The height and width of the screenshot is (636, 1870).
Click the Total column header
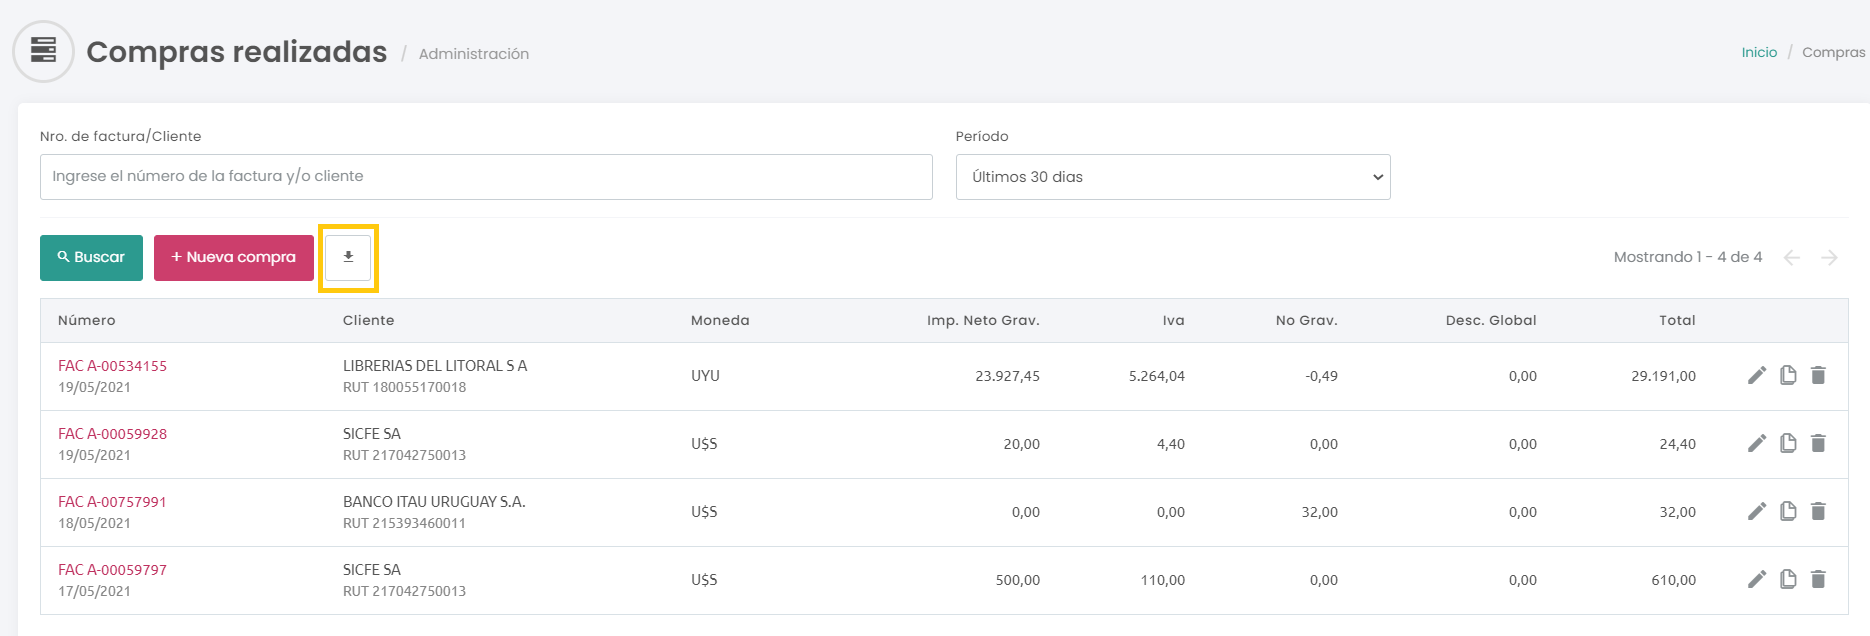[x=1677, y=321]
